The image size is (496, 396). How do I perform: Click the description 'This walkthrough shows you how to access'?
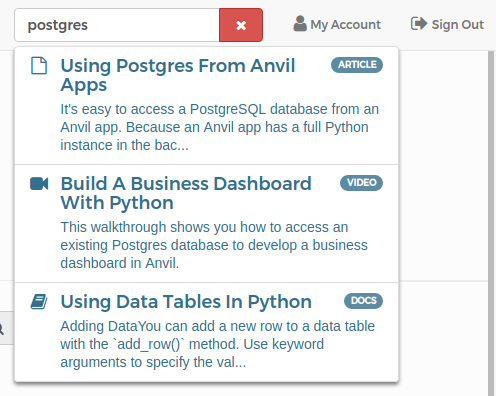point(214,245)
